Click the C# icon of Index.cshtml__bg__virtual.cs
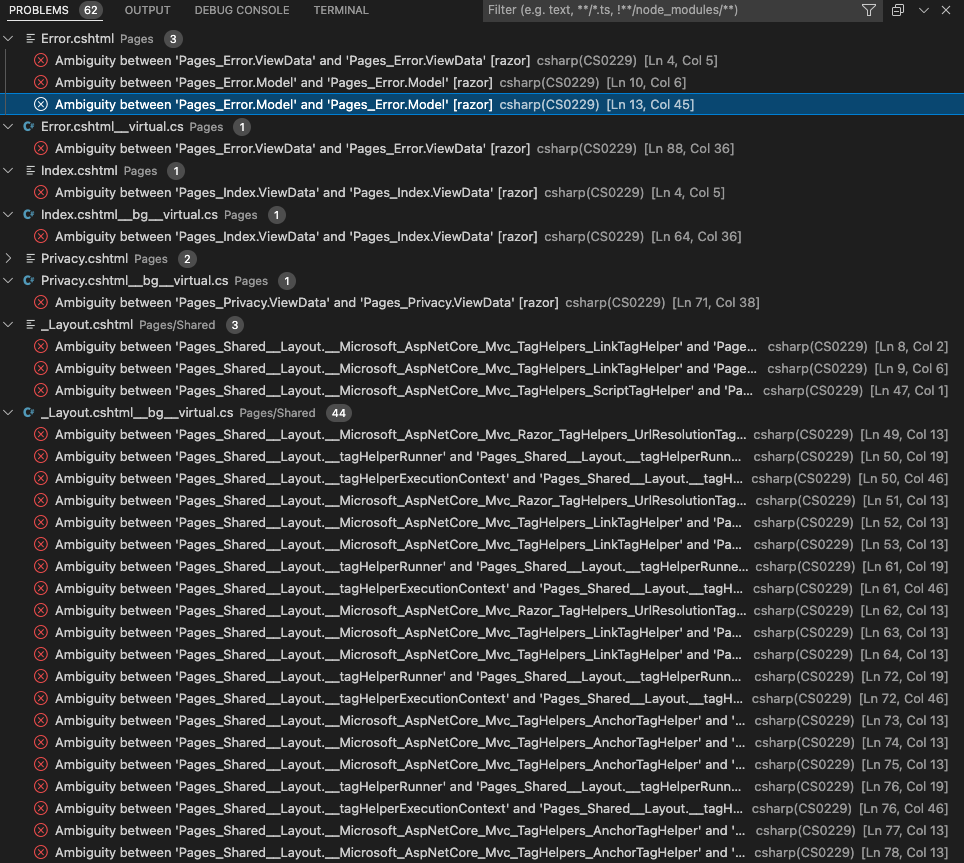This screenshot has height=863, width=964. point(29,215)
